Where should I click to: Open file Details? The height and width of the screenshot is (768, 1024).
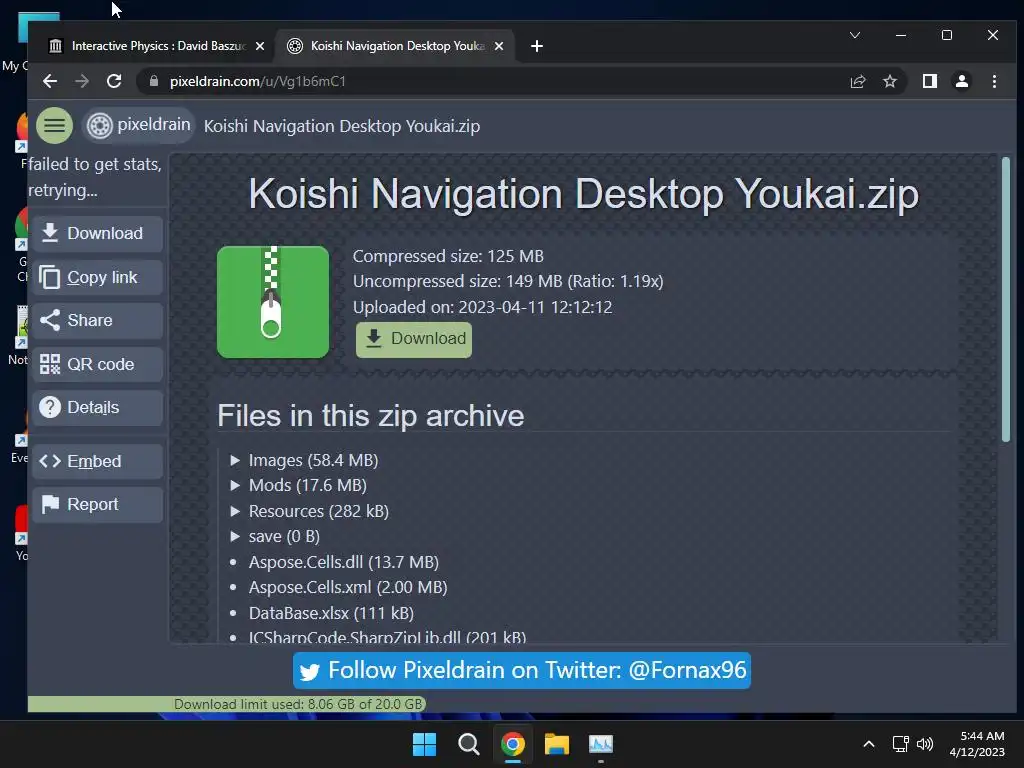pyautogui.click(x=97, y=408)
